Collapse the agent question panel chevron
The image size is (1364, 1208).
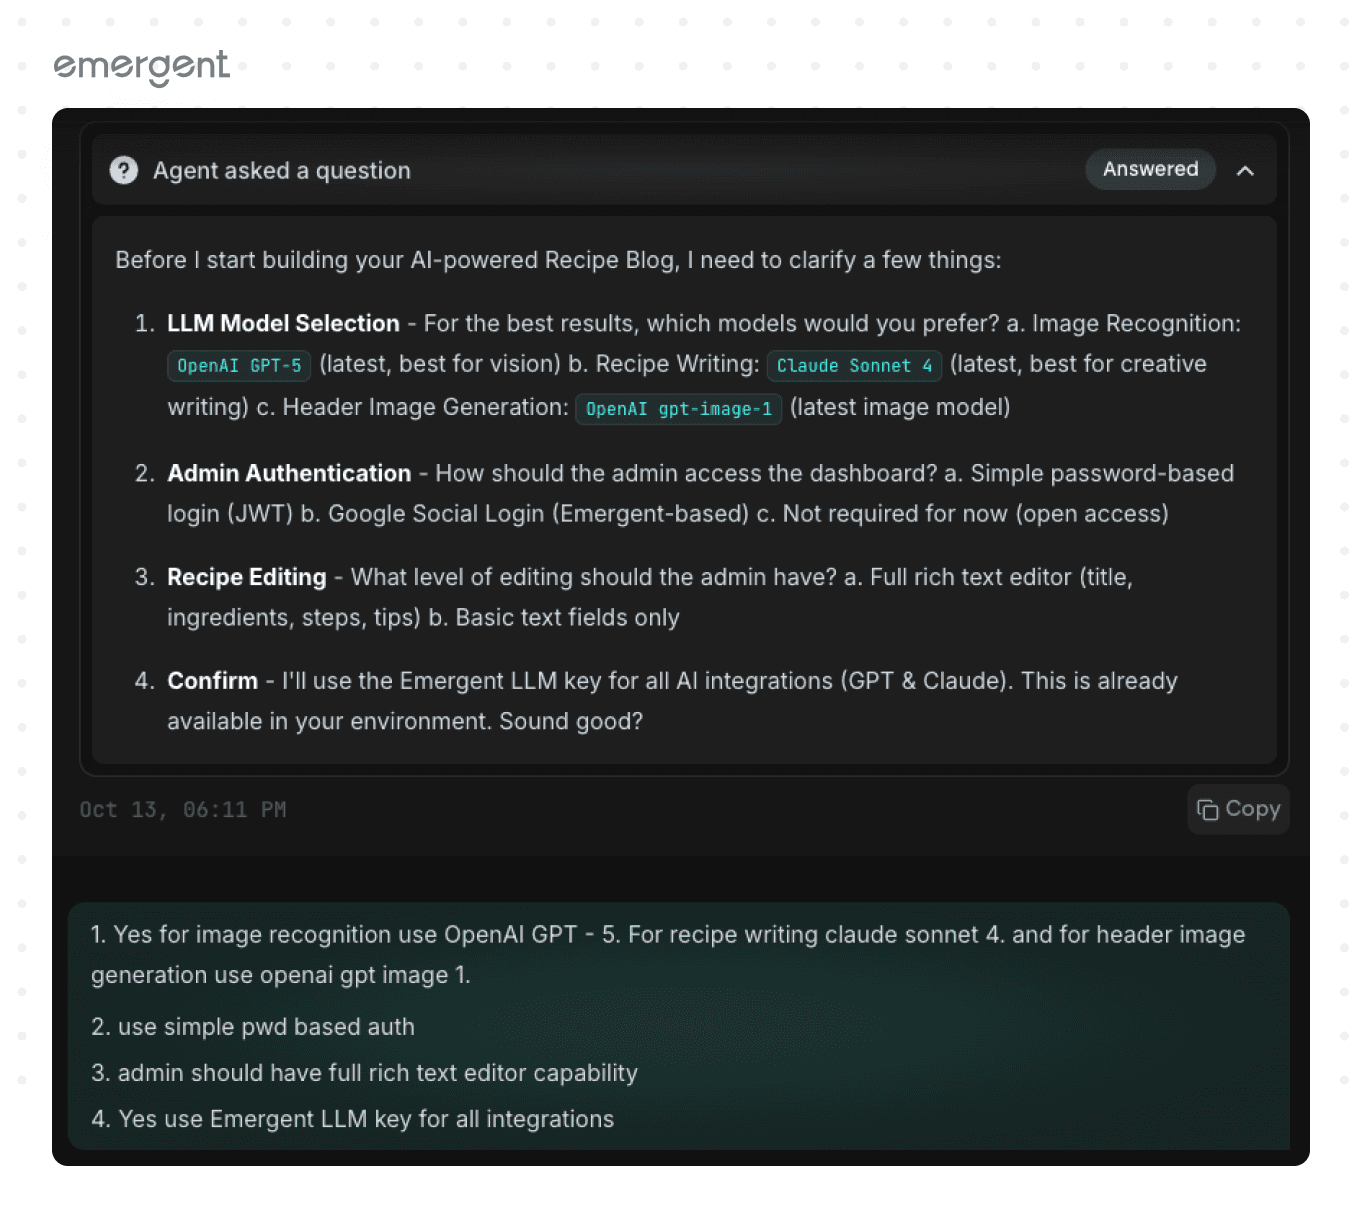[x=1245, y=170]
